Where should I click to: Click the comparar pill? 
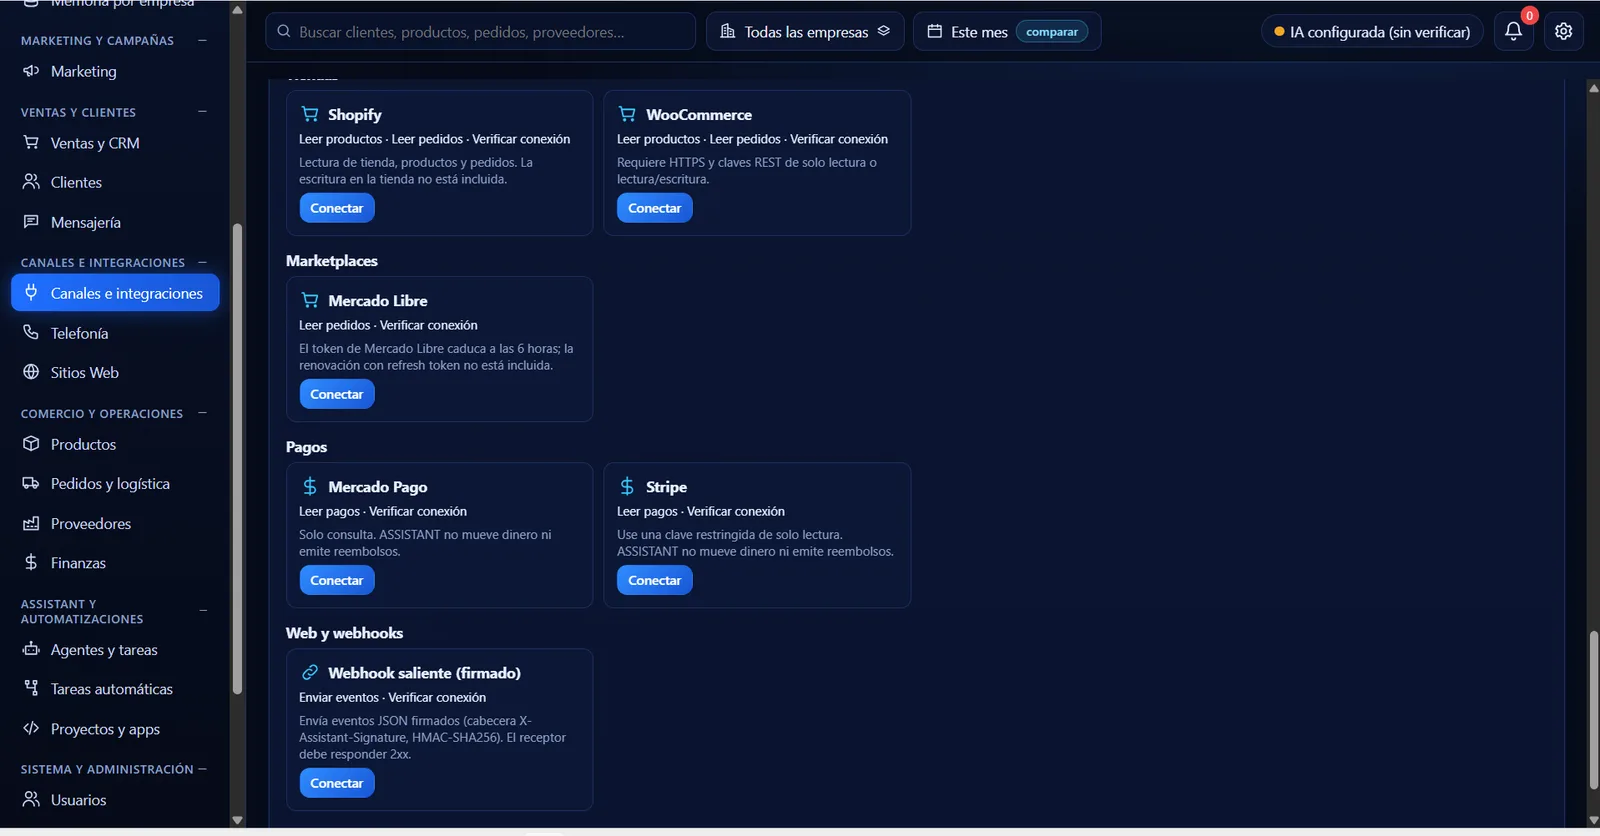coord(1052,32)
